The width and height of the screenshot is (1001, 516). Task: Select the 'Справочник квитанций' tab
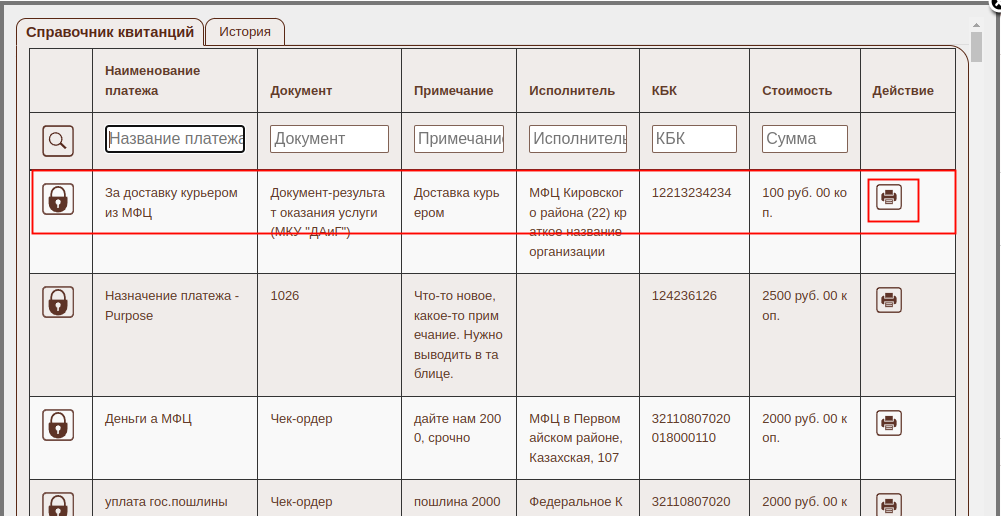[110, 32]
